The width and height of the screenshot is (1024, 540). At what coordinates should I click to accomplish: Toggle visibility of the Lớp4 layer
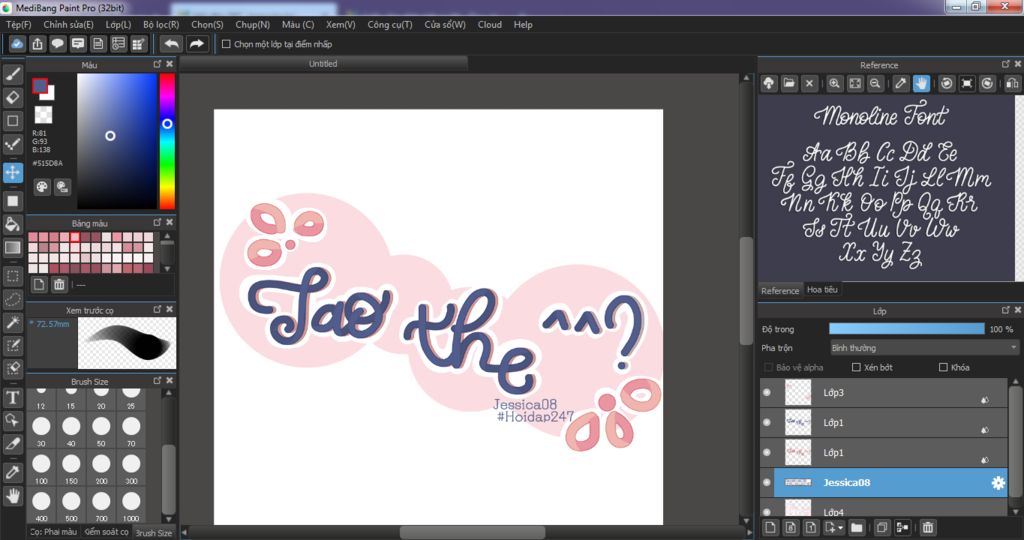click(767, 511)
